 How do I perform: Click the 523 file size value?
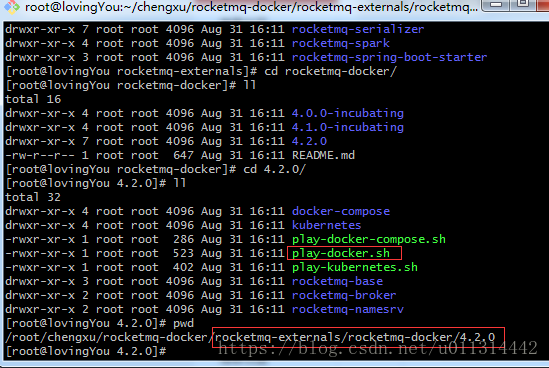coord(183,253)
